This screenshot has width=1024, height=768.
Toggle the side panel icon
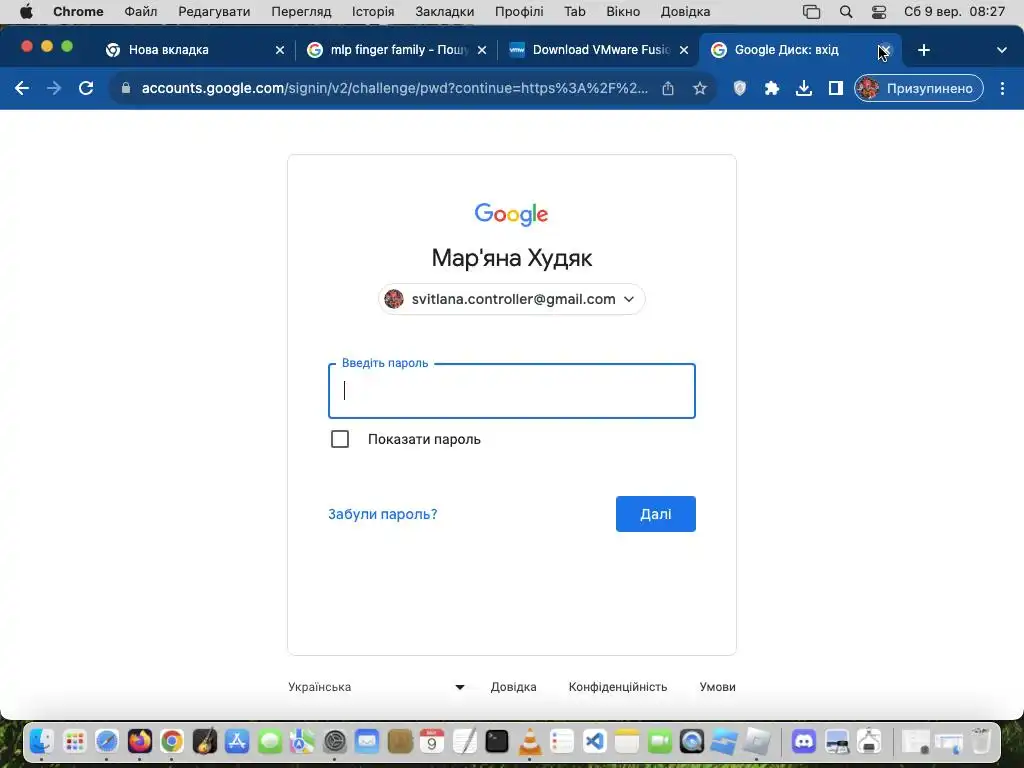(x=835, y=88)
